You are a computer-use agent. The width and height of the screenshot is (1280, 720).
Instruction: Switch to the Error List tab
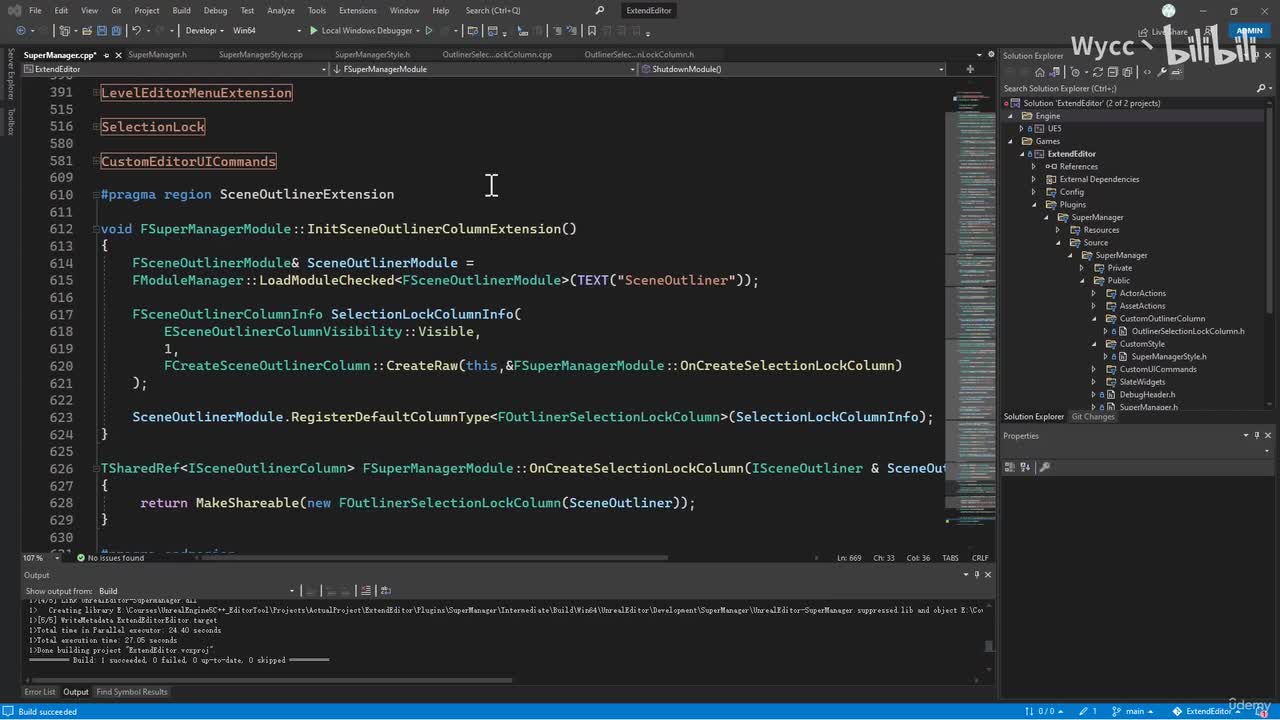click(40, 692)
